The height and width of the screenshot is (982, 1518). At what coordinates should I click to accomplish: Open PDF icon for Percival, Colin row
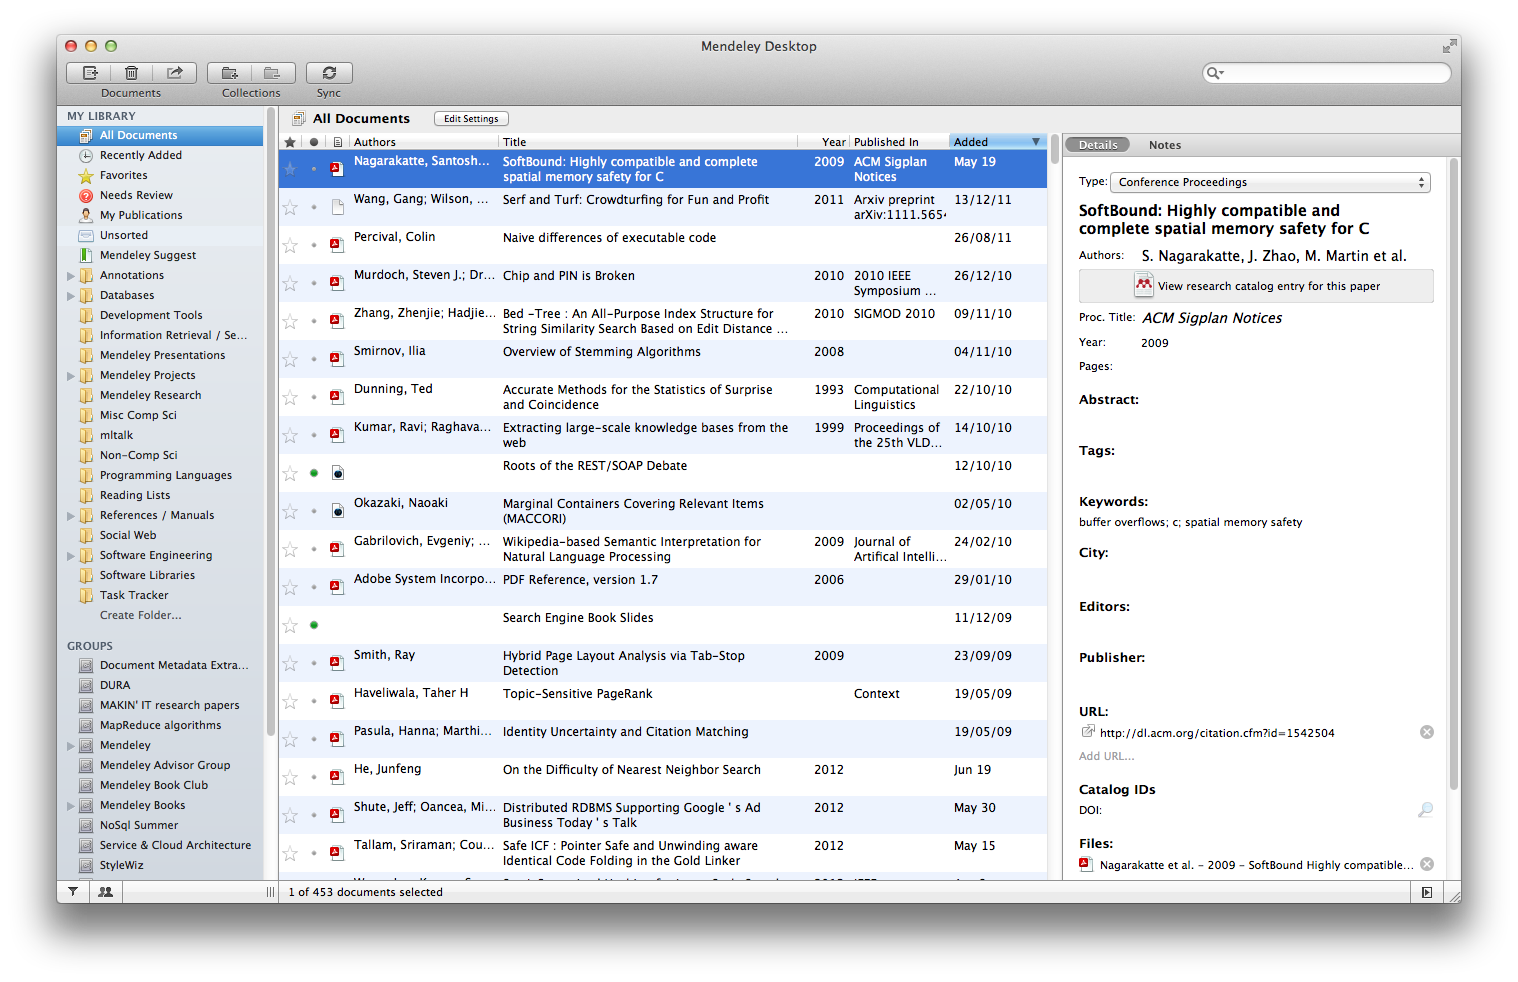337,245
